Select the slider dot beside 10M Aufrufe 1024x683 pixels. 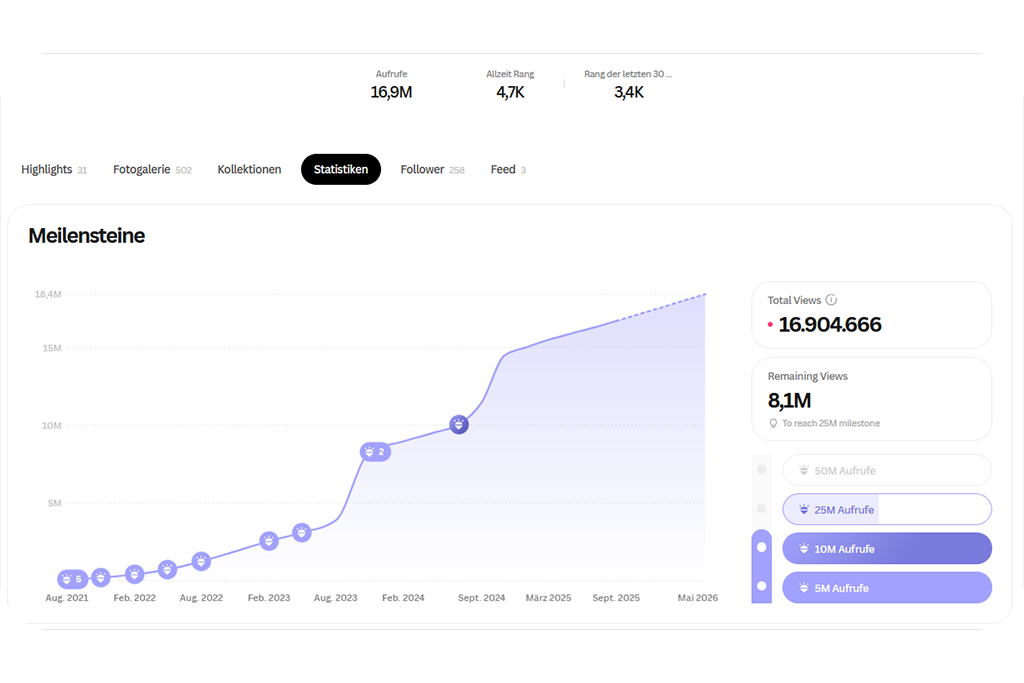pos(762,548)
